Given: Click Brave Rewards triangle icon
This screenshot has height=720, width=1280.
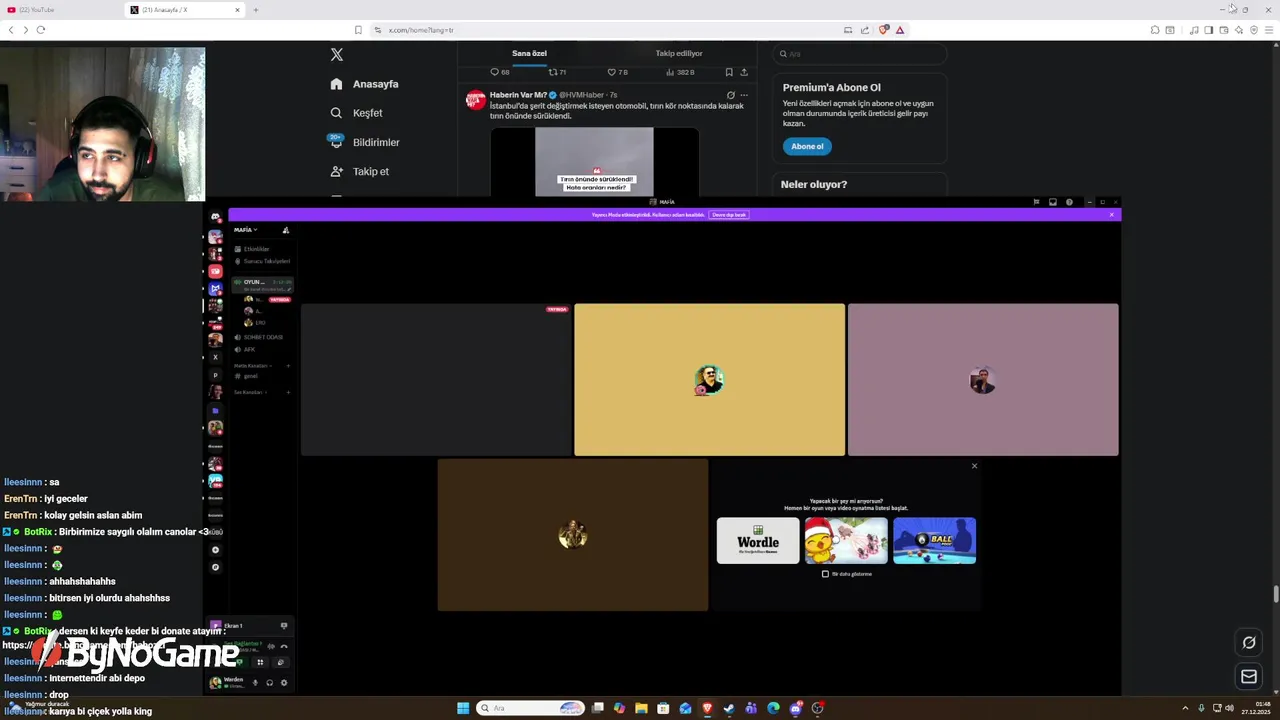Looking at the screenshot, I should (900, 30).
